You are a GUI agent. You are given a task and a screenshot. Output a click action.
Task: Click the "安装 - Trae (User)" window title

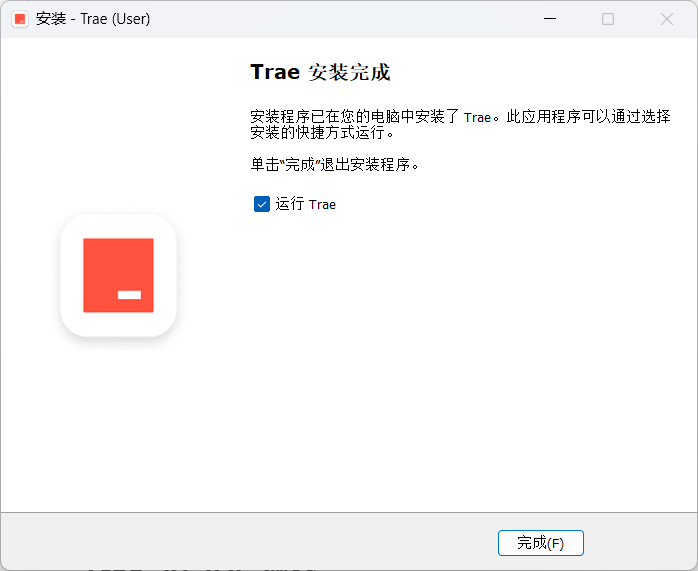93,19
